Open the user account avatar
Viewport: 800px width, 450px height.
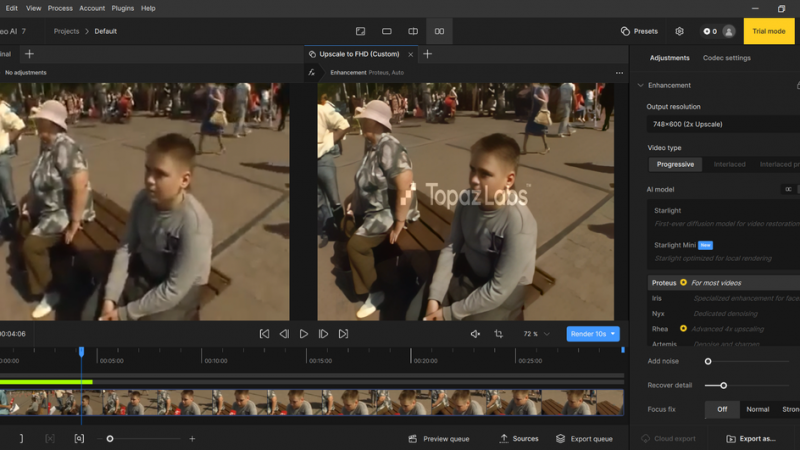(729, 31)
